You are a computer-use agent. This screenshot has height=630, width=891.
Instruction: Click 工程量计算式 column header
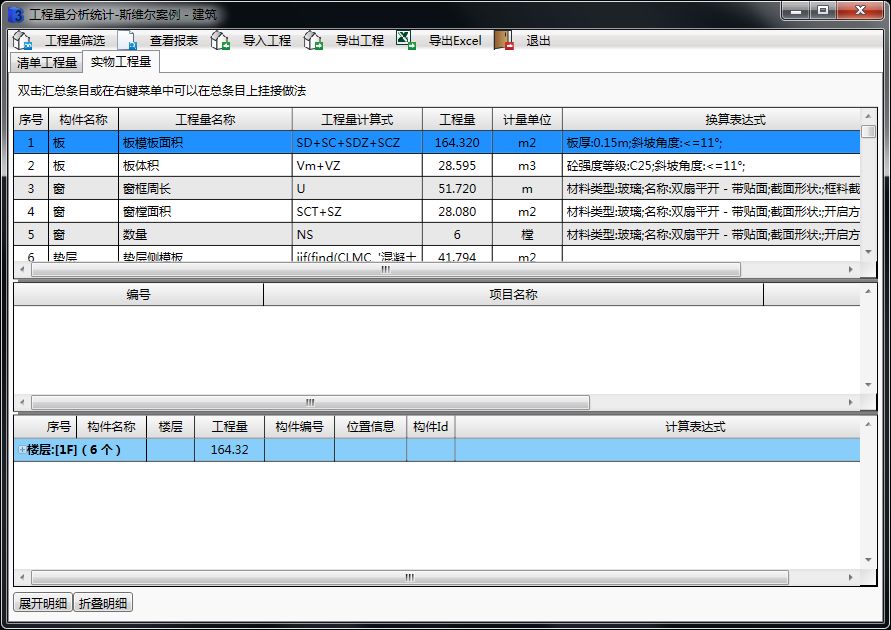pos(357,119)
